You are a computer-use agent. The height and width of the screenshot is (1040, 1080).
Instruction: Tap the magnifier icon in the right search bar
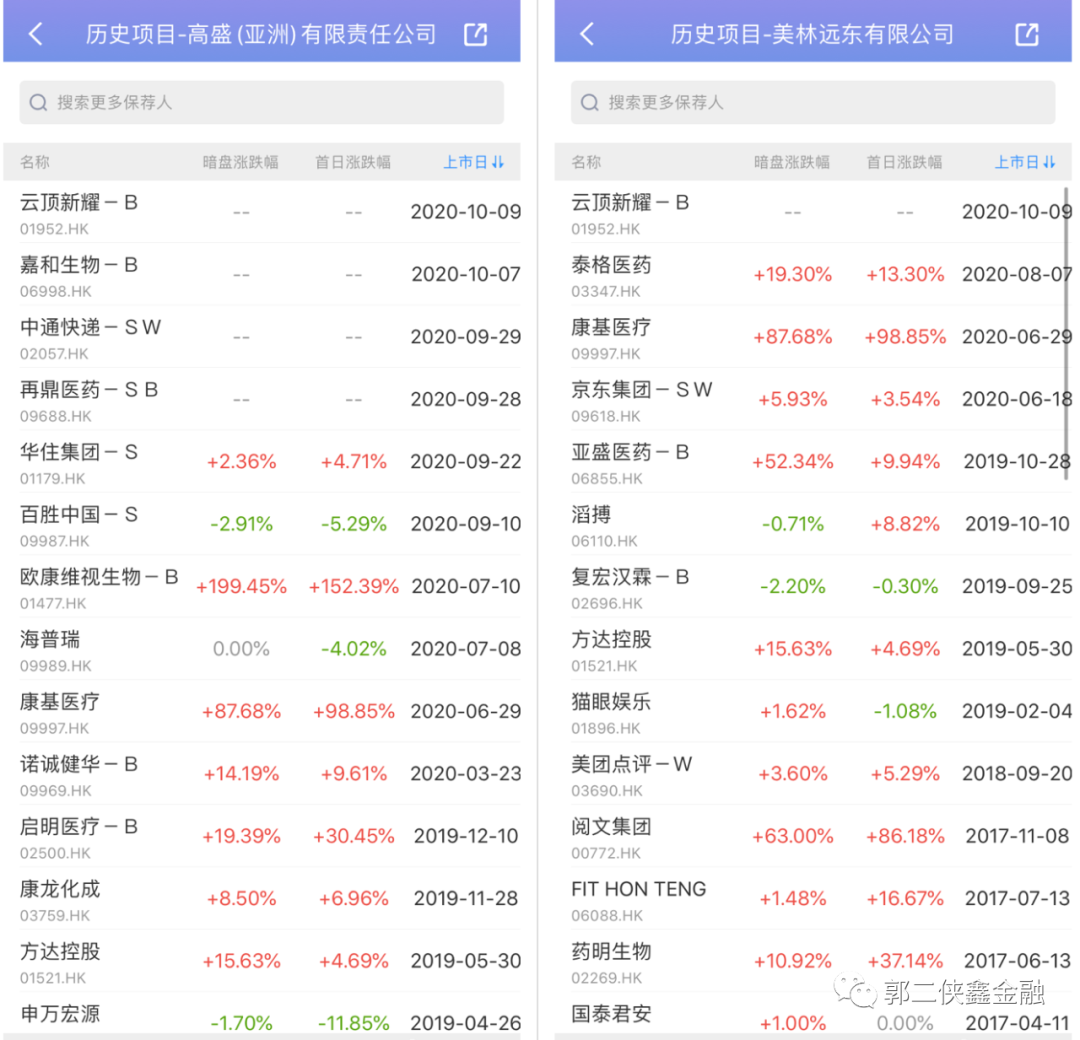(590, 103)
